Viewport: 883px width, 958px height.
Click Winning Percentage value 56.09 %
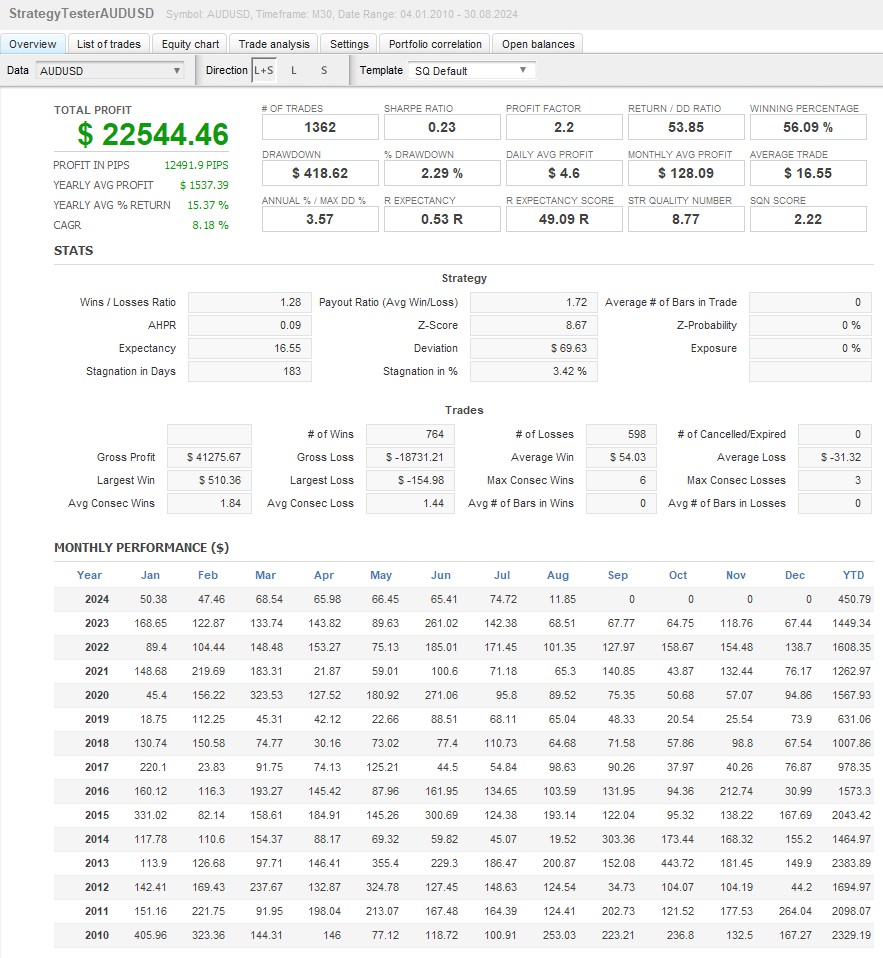tap(808, 127)
